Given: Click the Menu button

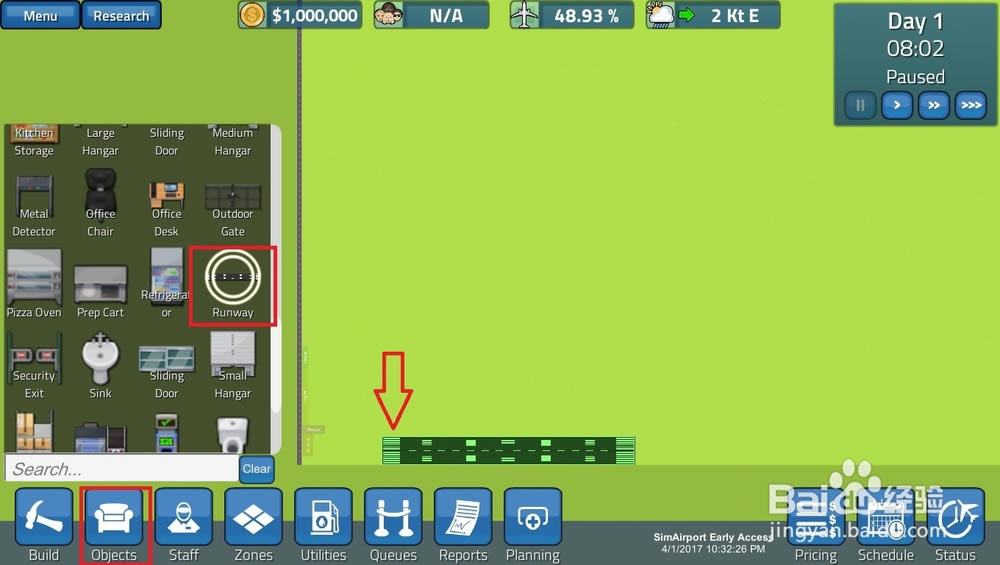Looking at the screenshot, I should tap(40, 16).
